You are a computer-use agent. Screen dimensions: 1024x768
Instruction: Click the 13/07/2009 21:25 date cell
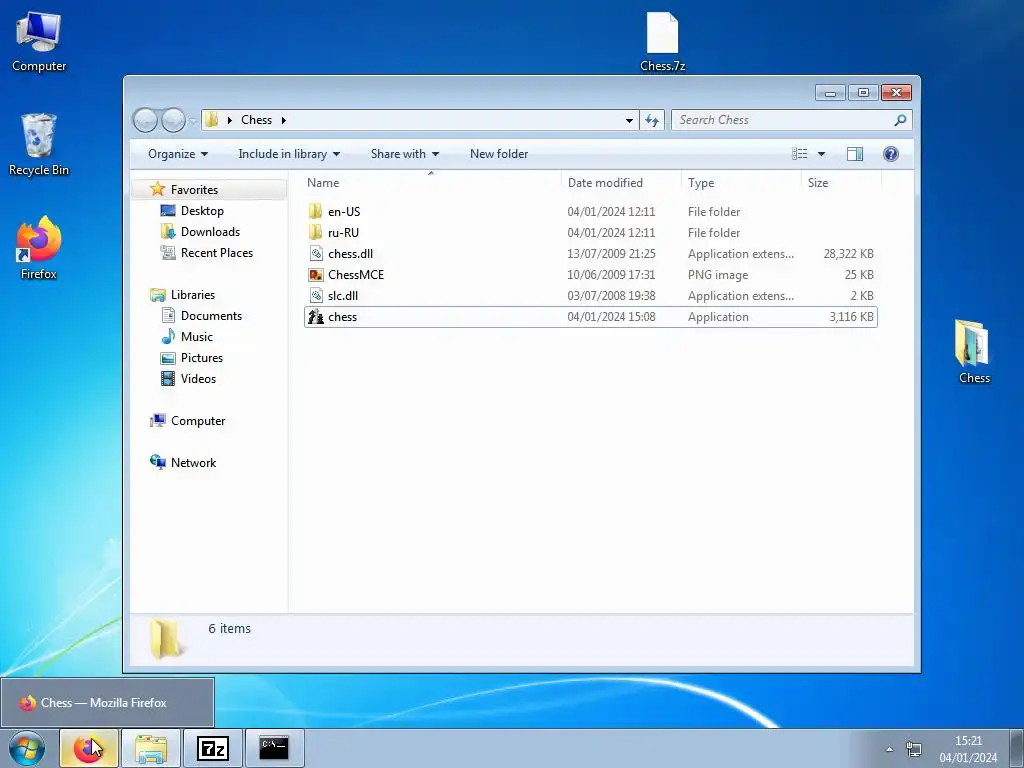[x=611, y=253]
